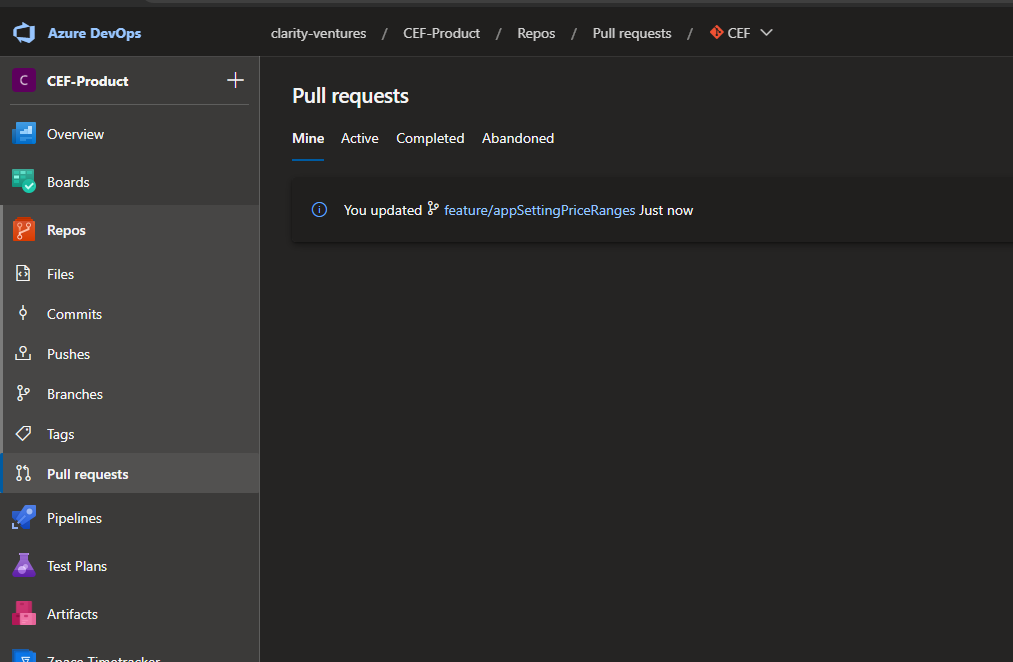Click the "Pull requests" page heading

[350, 96]
